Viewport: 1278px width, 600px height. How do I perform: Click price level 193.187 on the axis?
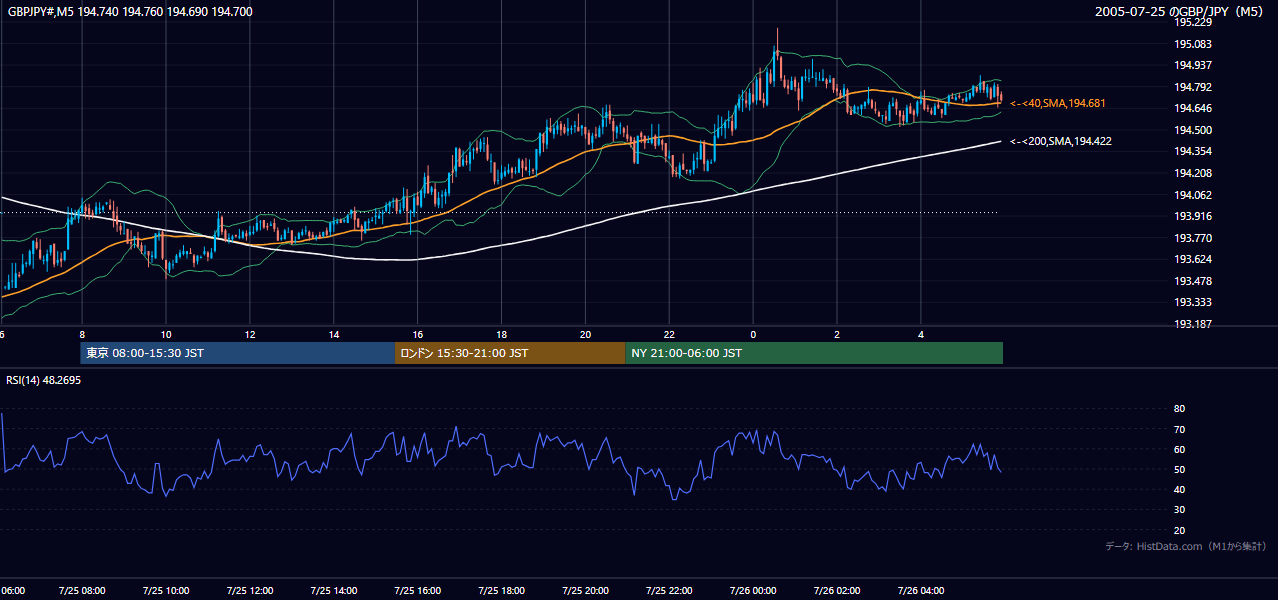point(1193,324)
